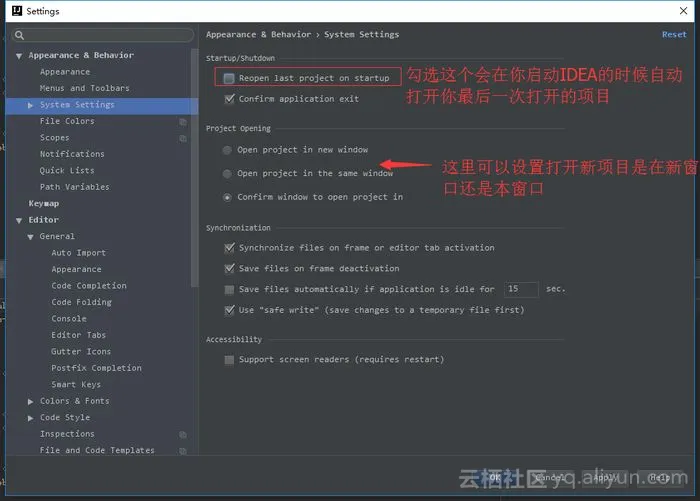Click the Help button
The height and width of the screenshot is (501, 700).
point(659,477)
